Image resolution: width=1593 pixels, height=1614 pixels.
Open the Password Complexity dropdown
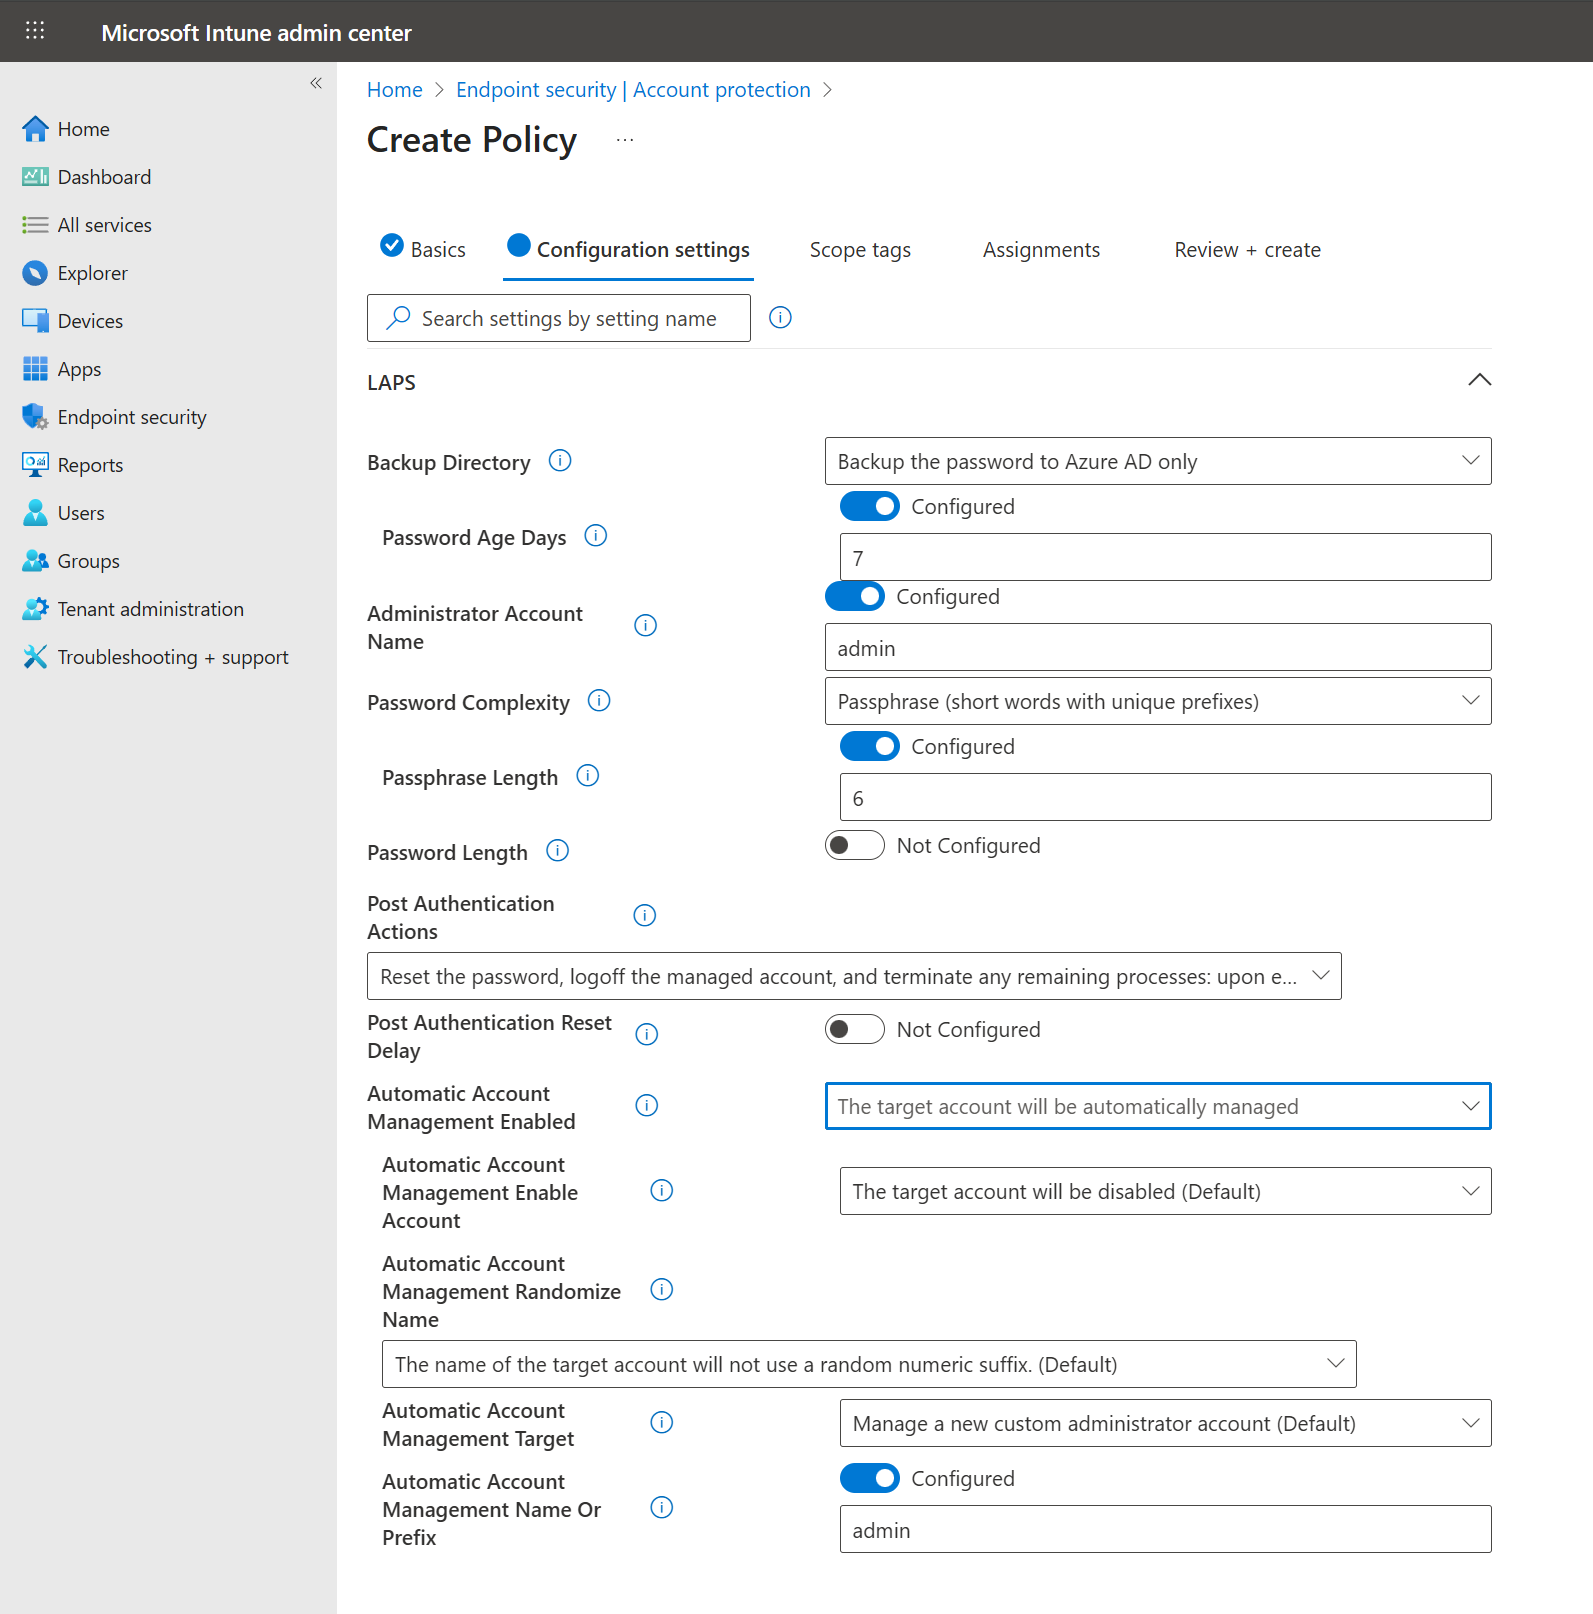click(1158, 701)
